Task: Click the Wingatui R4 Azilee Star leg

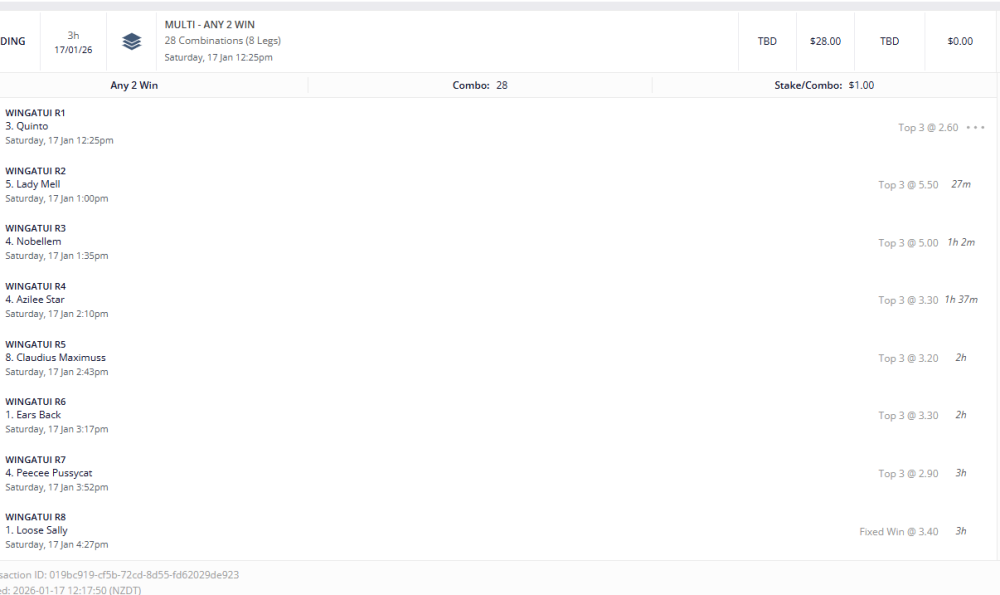Action: tap(40, 300)
